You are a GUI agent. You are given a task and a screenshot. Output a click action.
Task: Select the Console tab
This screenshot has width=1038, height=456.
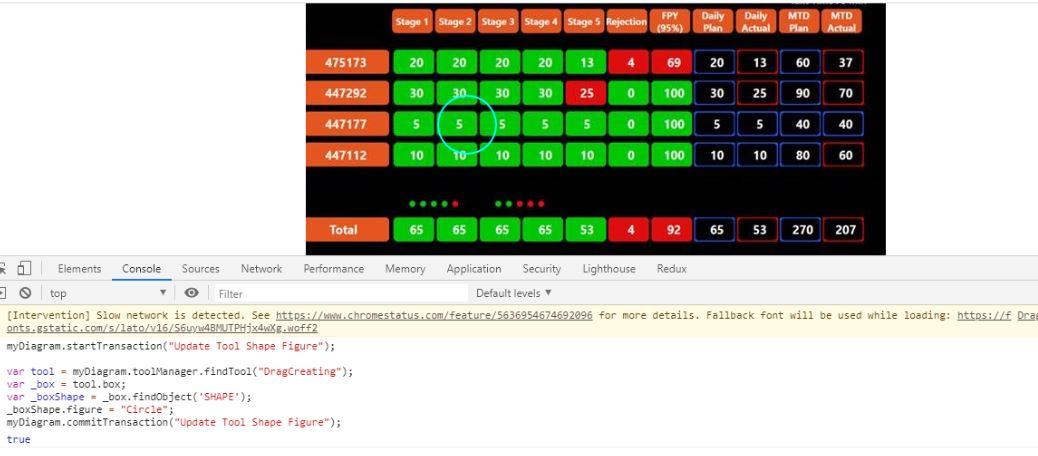tap(142, 269)
